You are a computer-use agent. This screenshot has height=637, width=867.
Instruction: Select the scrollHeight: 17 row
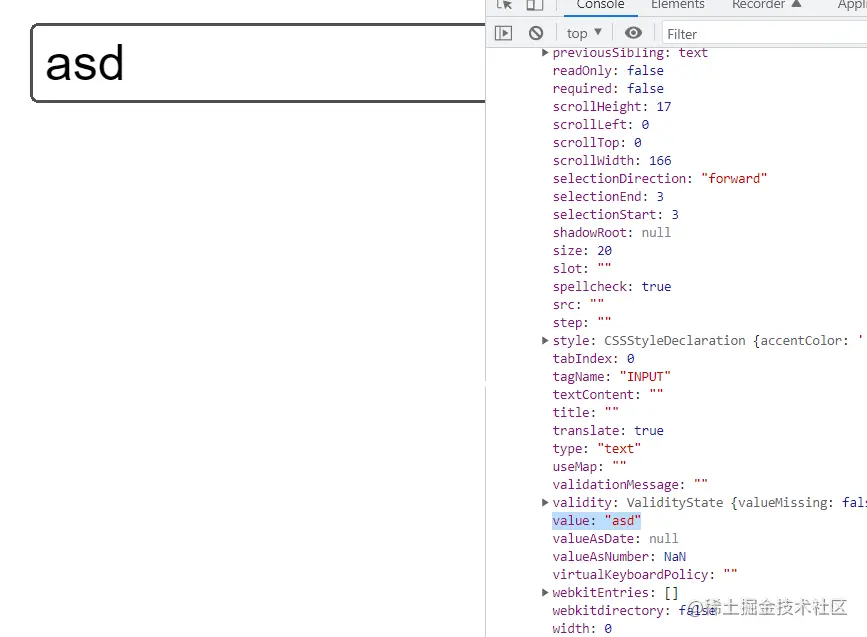coord(612,107)
